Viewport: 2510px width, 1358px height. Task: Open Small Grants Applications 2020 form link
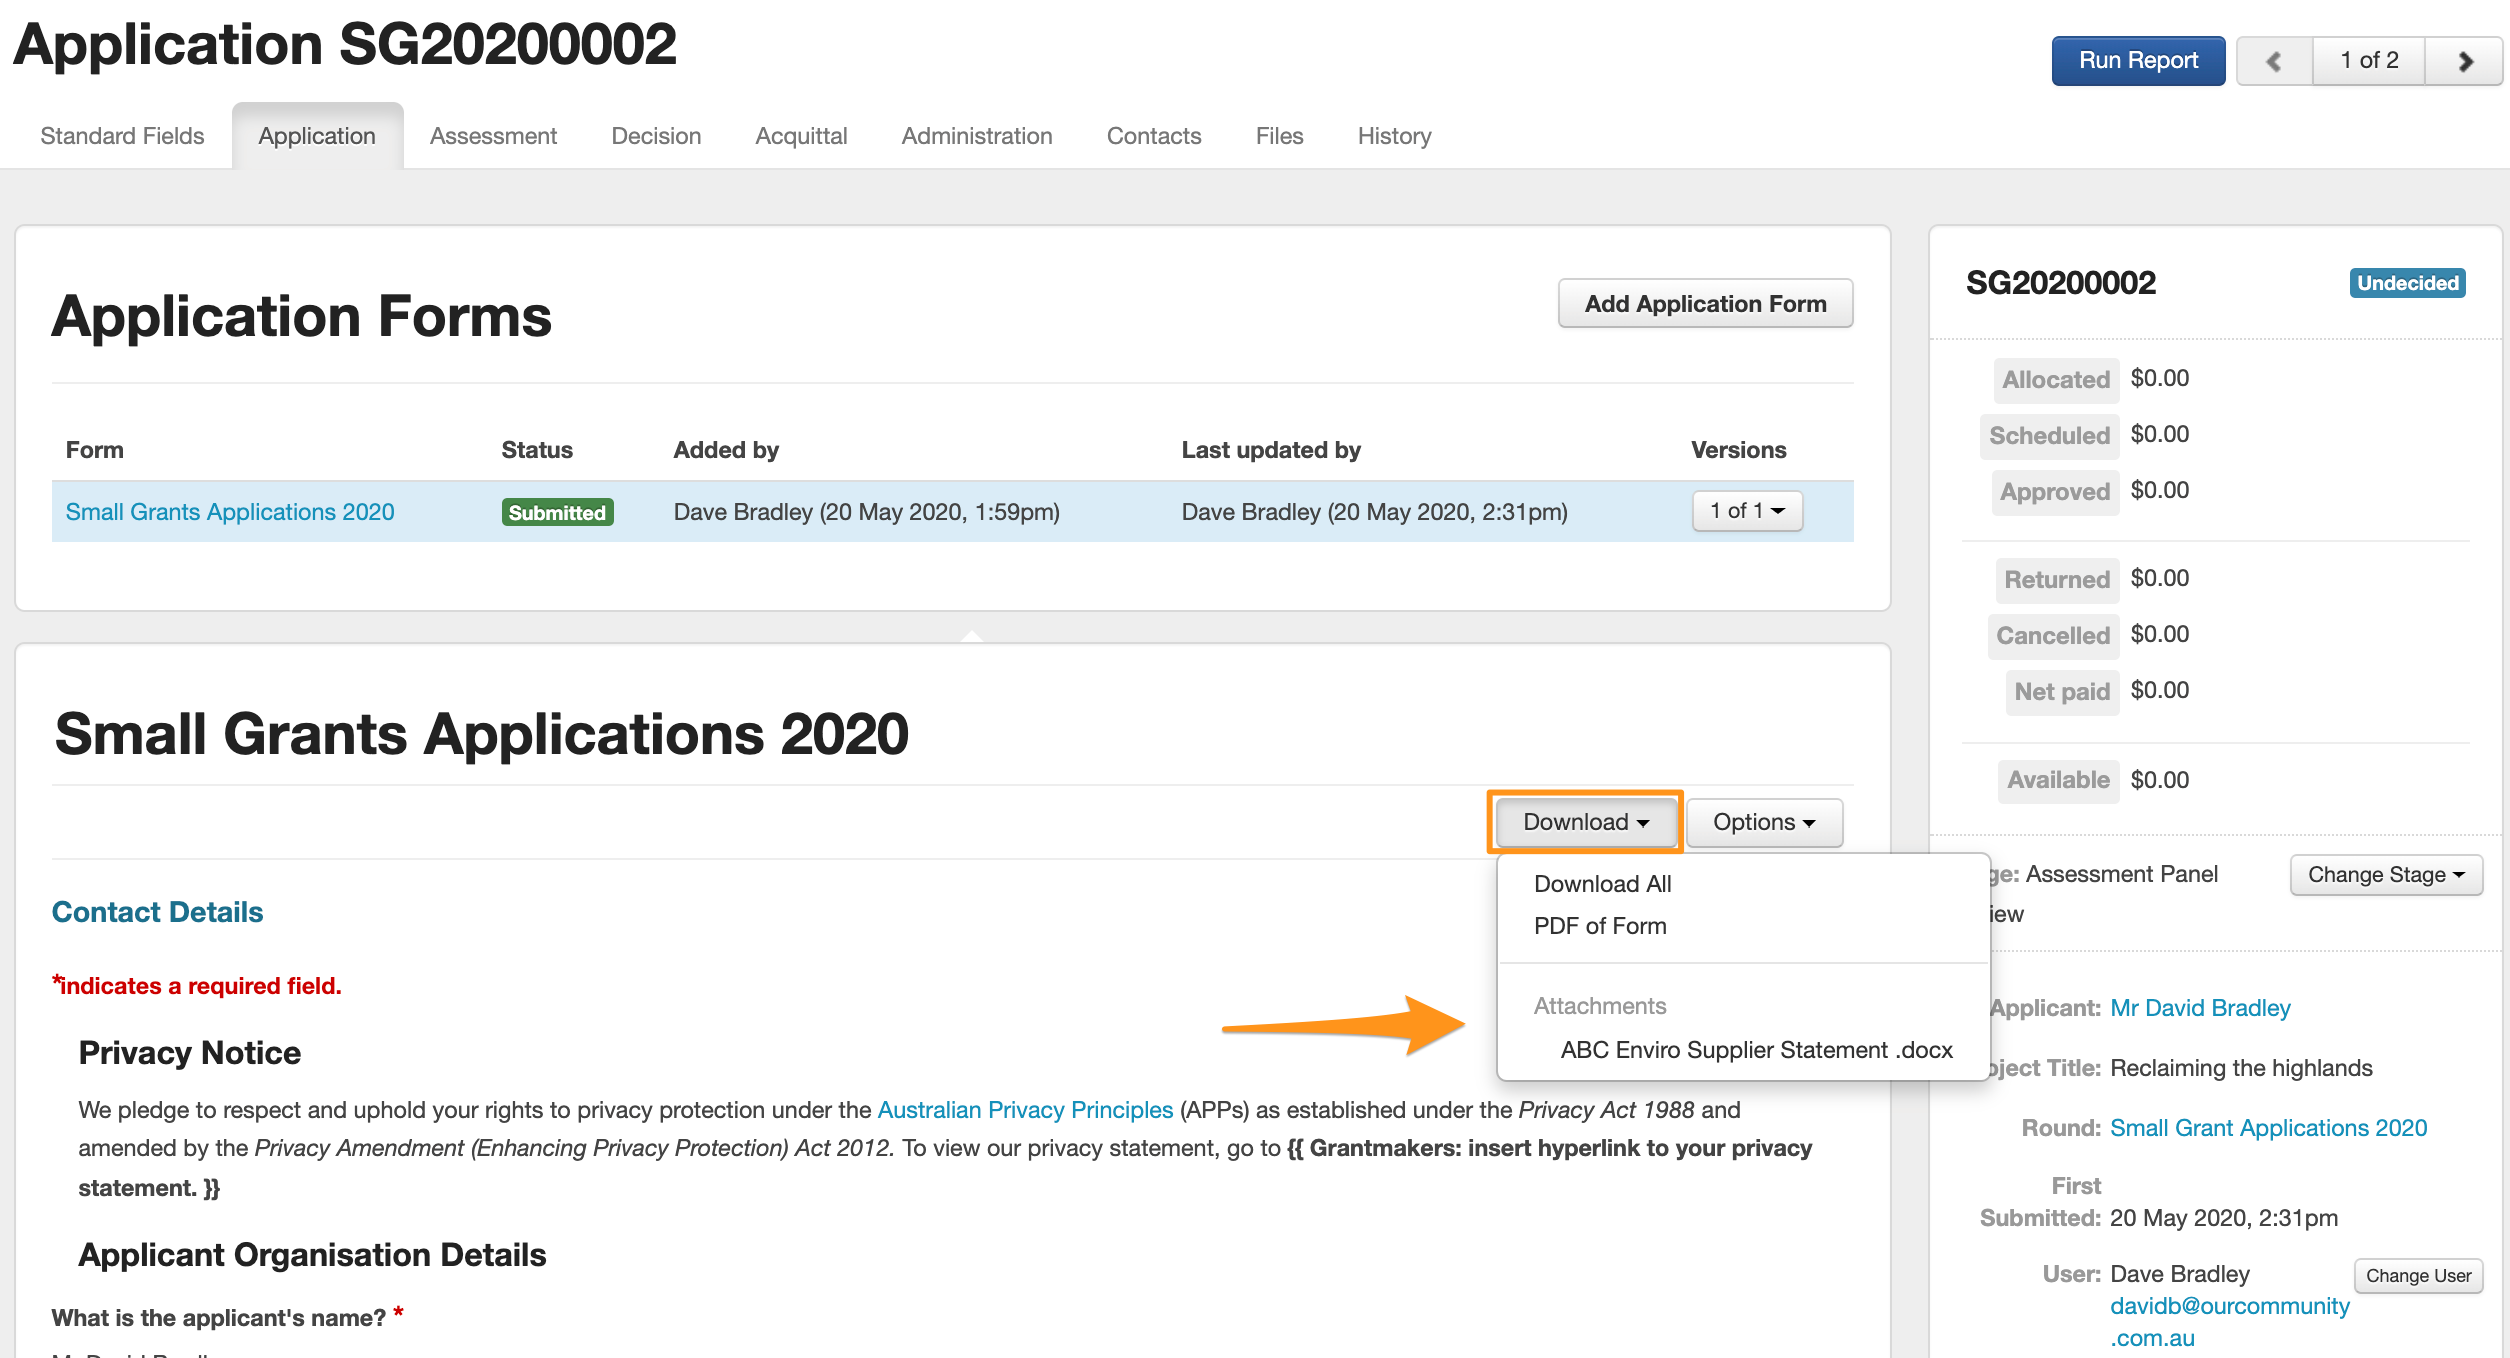click(x=230, y=512)
